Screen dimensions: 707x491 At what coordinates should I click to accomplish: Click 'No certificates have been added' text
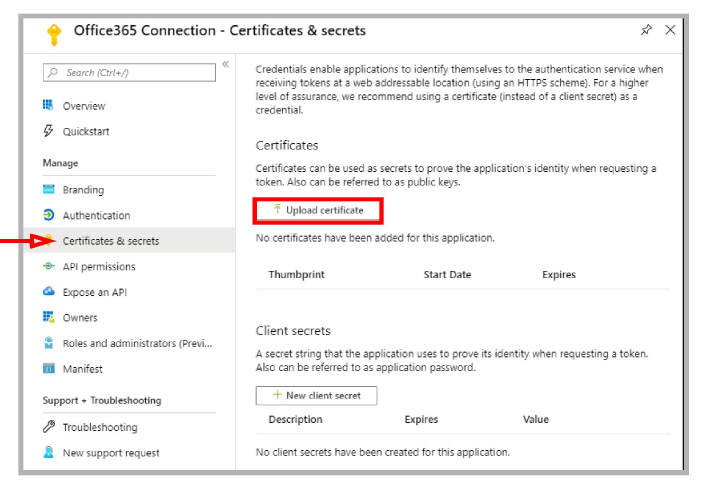tap(375, 238)
